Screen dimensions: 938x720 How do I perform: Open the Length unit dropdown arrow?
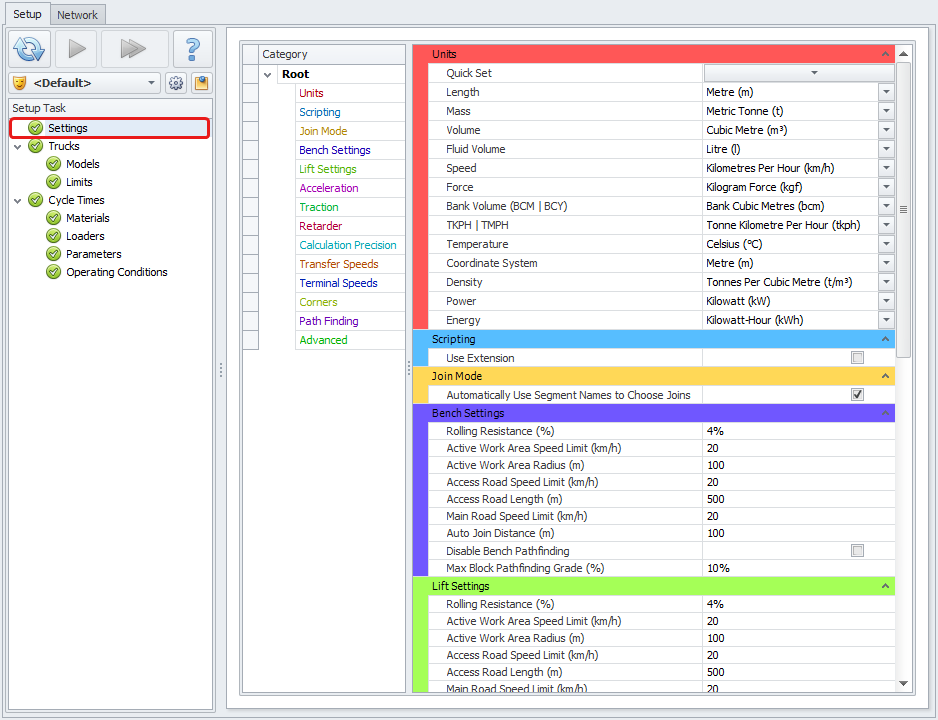pos(886,92)
